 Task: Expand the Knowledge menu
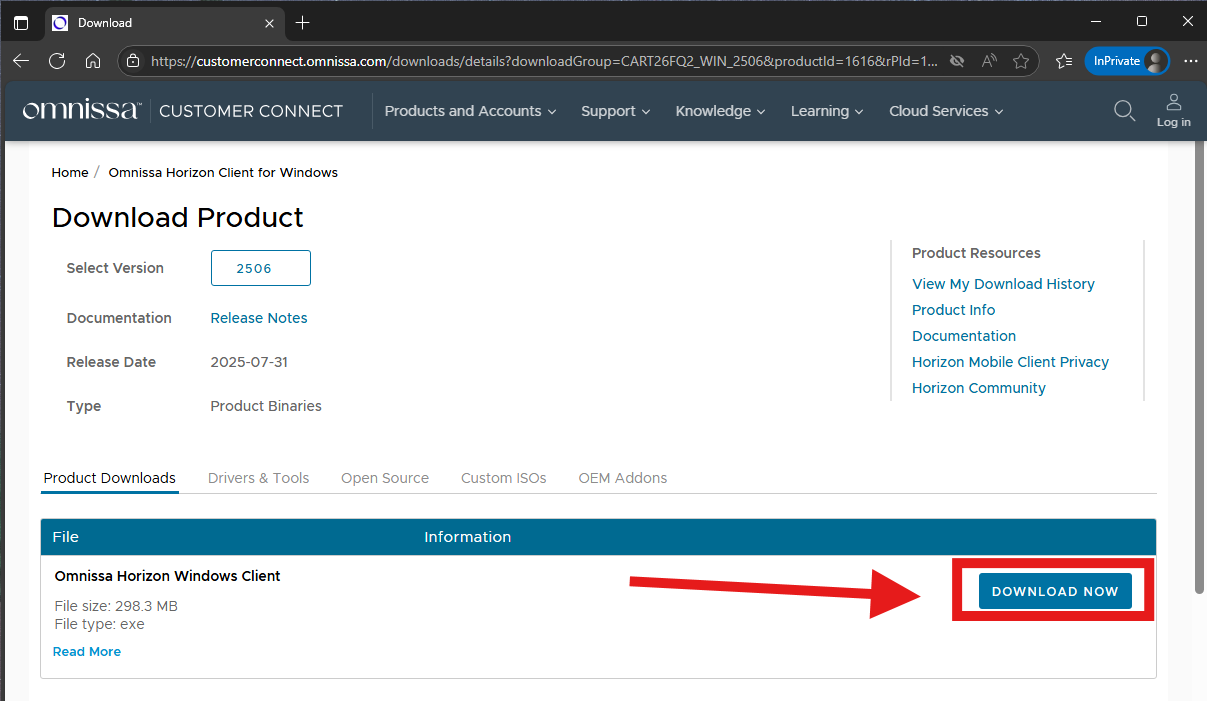click(720, 111)
